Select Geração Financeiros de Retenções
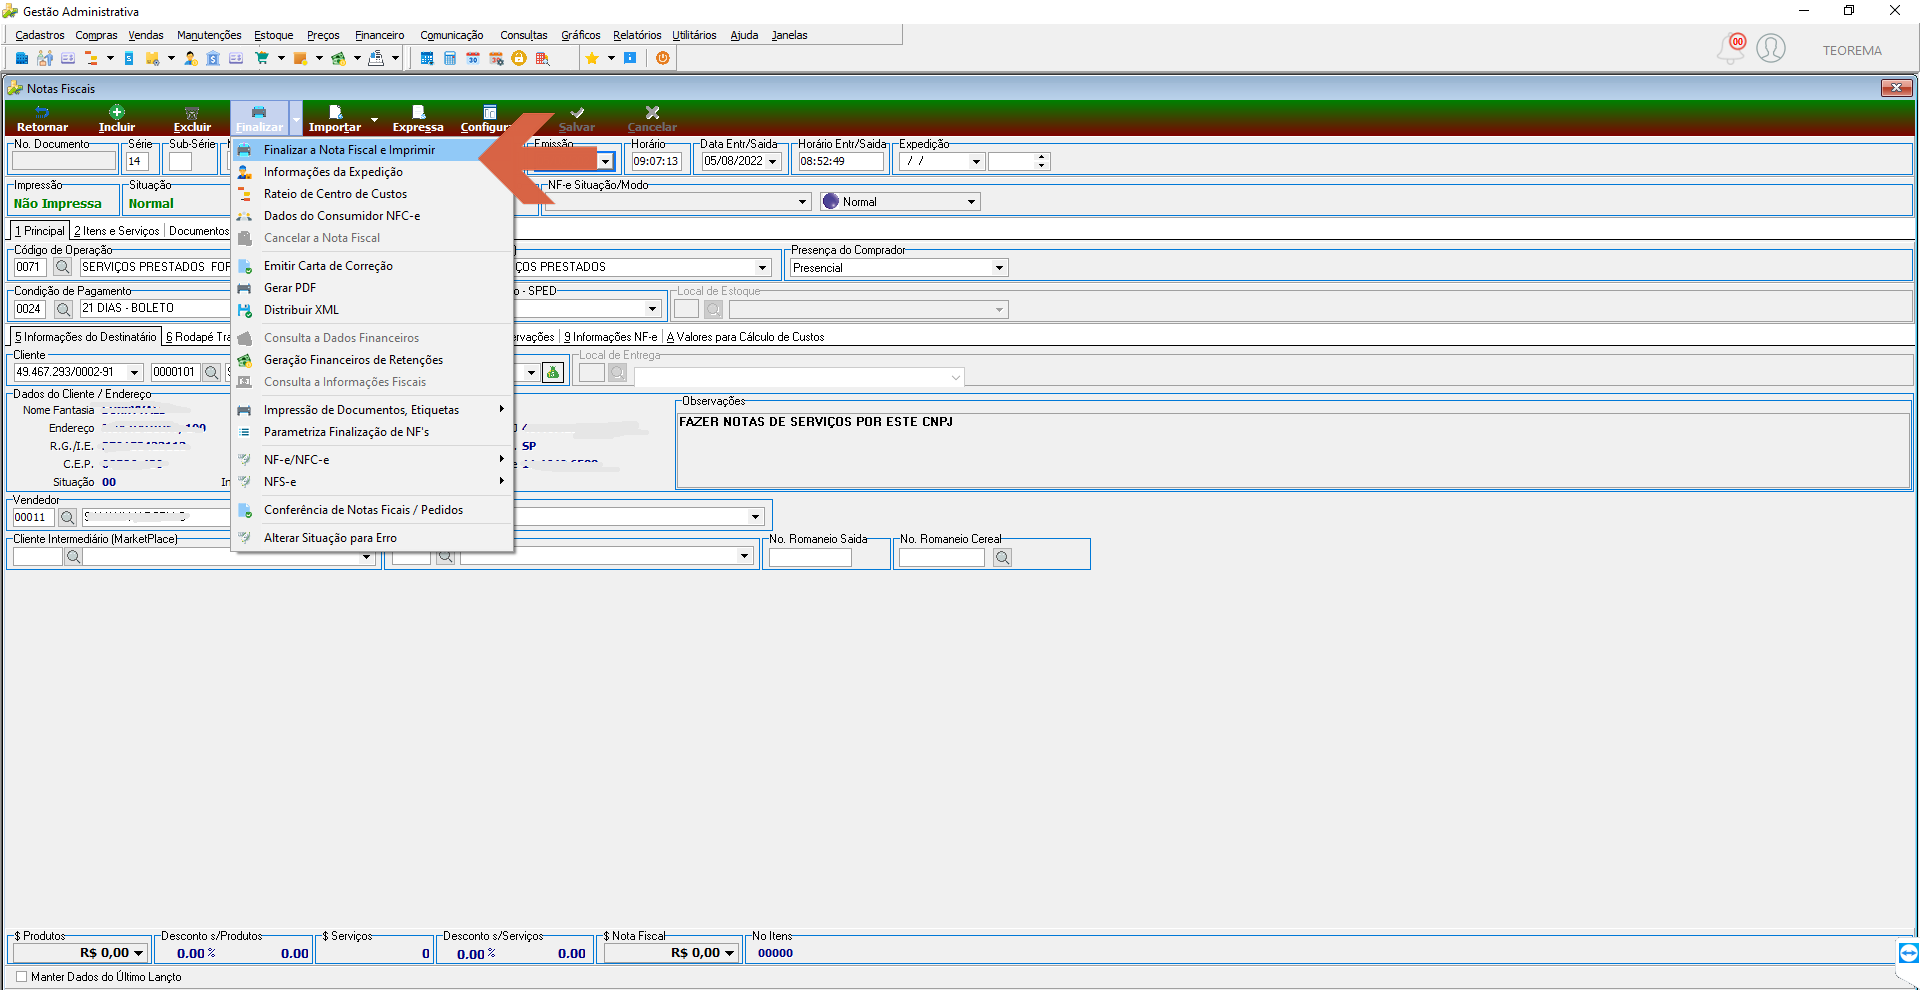 click(x=372, y=360)
